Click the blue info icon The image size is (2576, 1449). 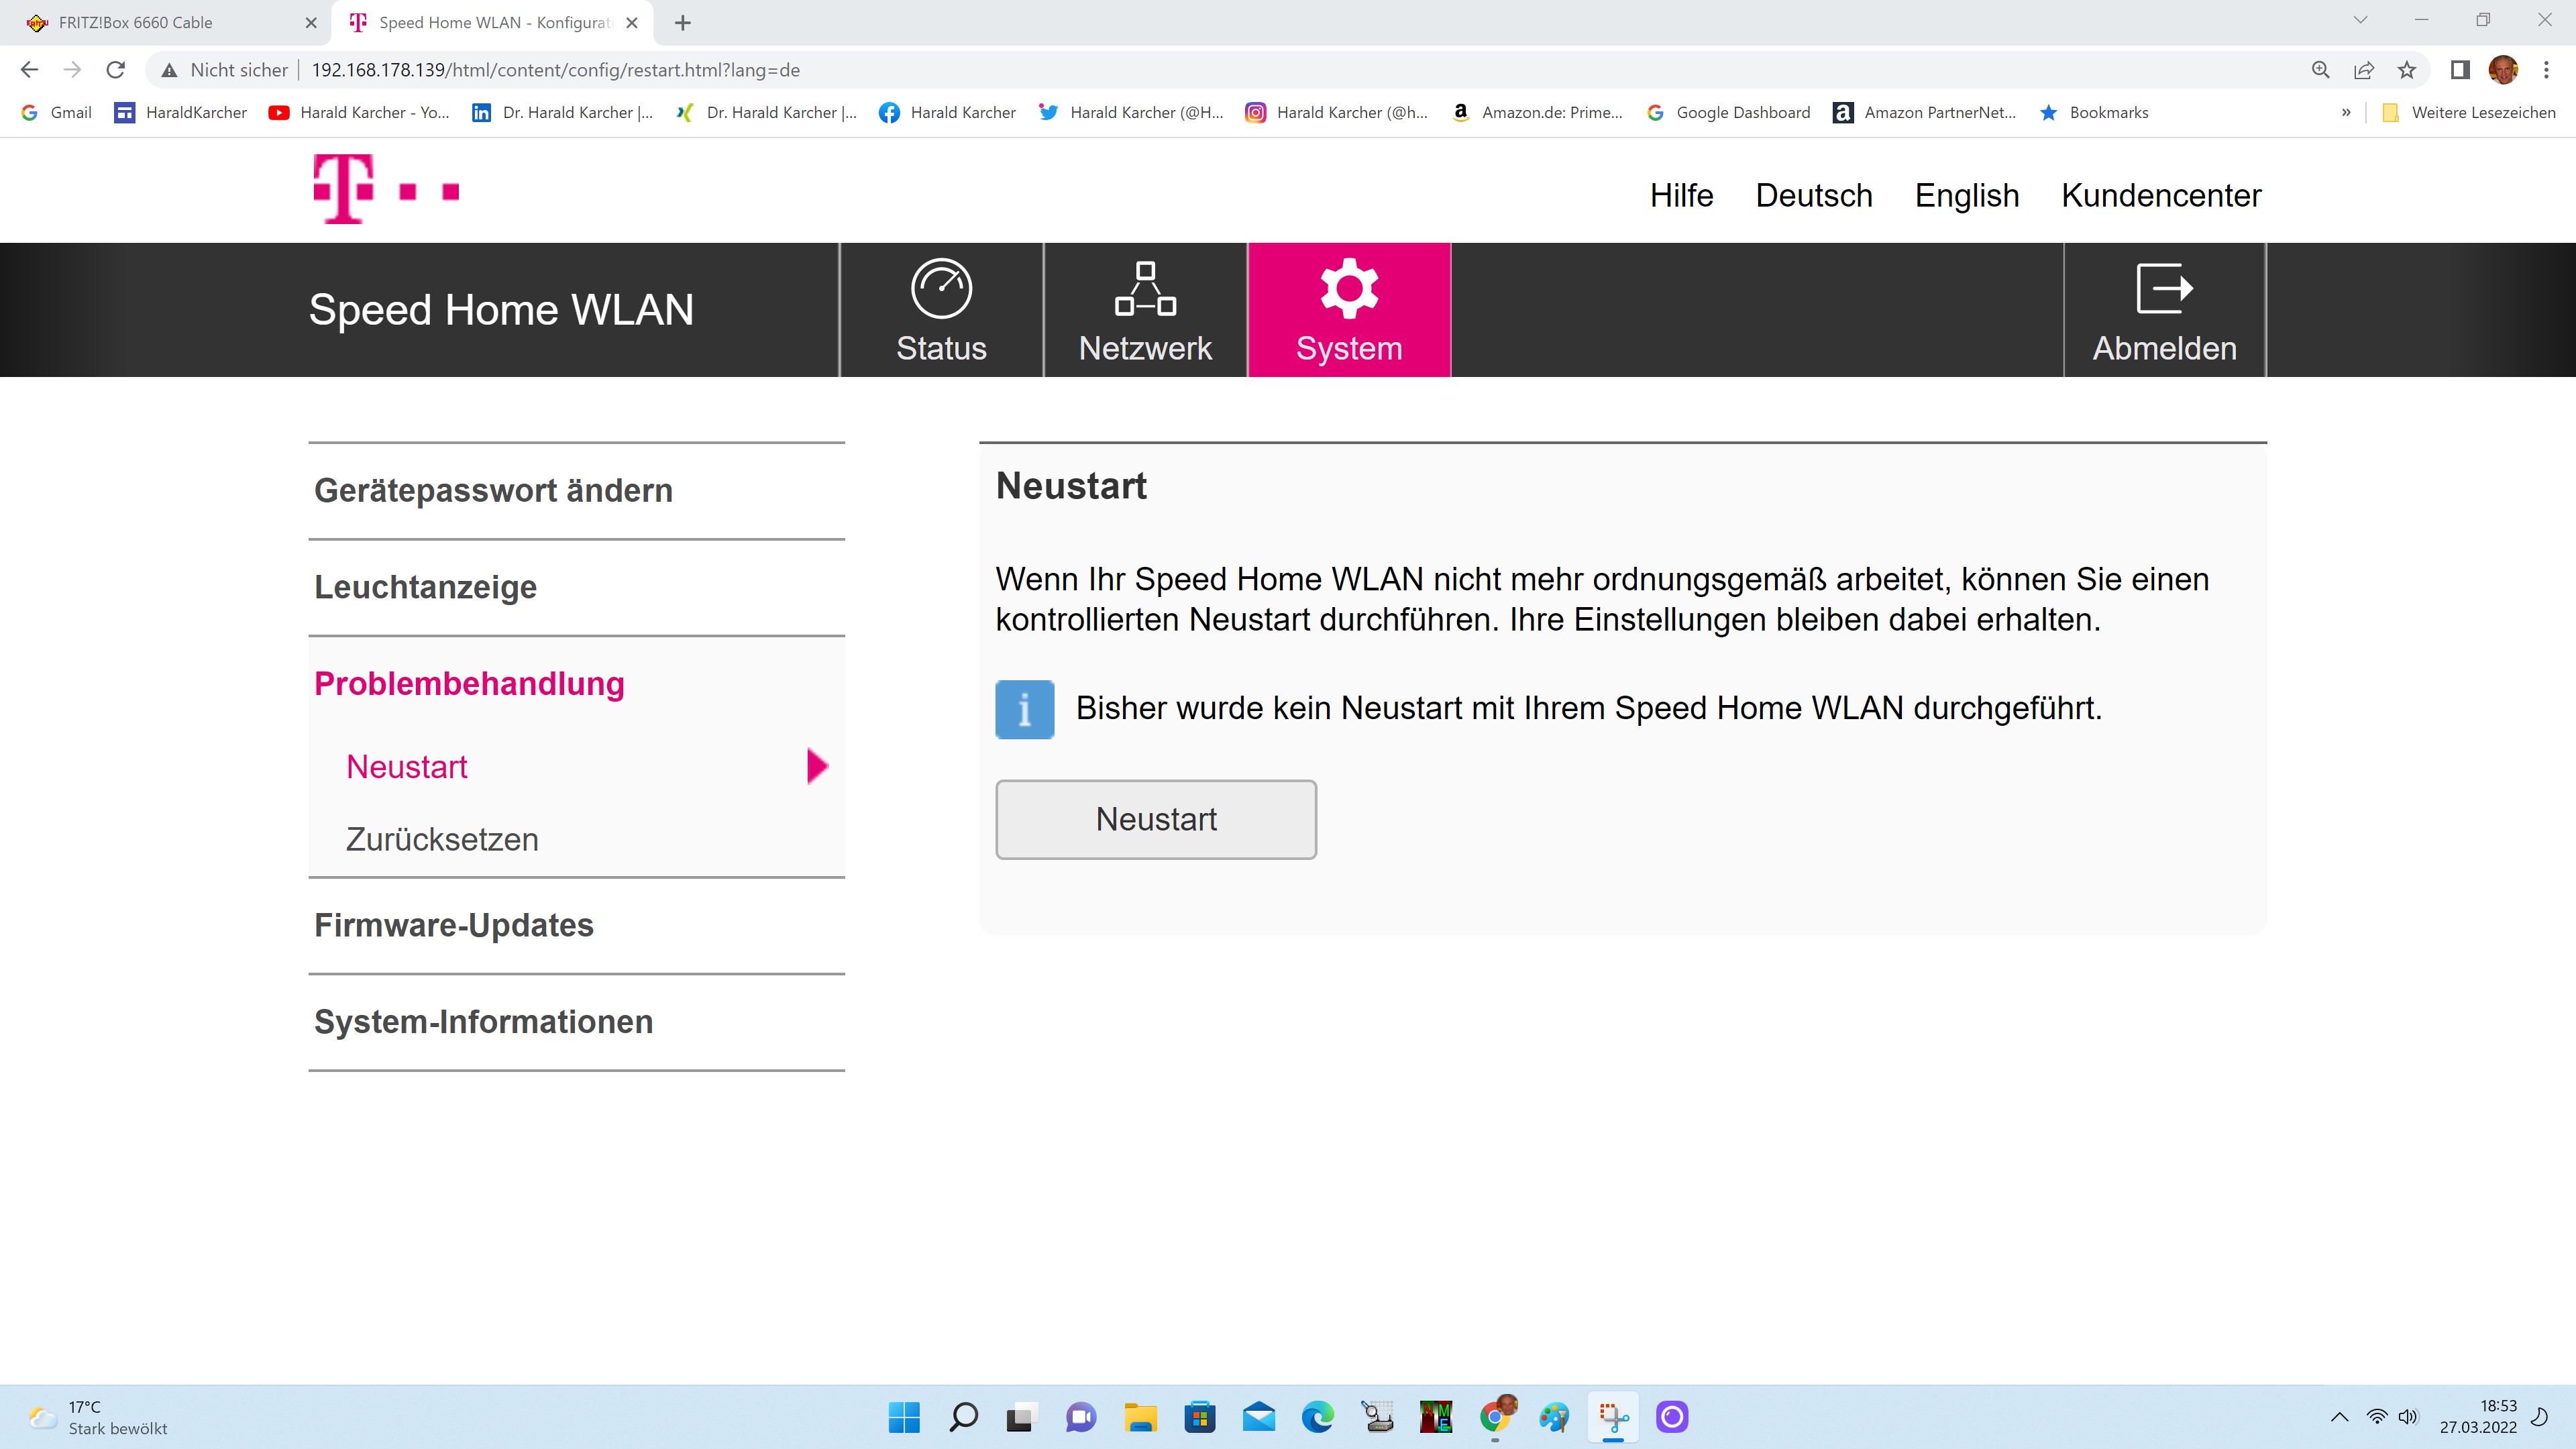pos(1024,709)
